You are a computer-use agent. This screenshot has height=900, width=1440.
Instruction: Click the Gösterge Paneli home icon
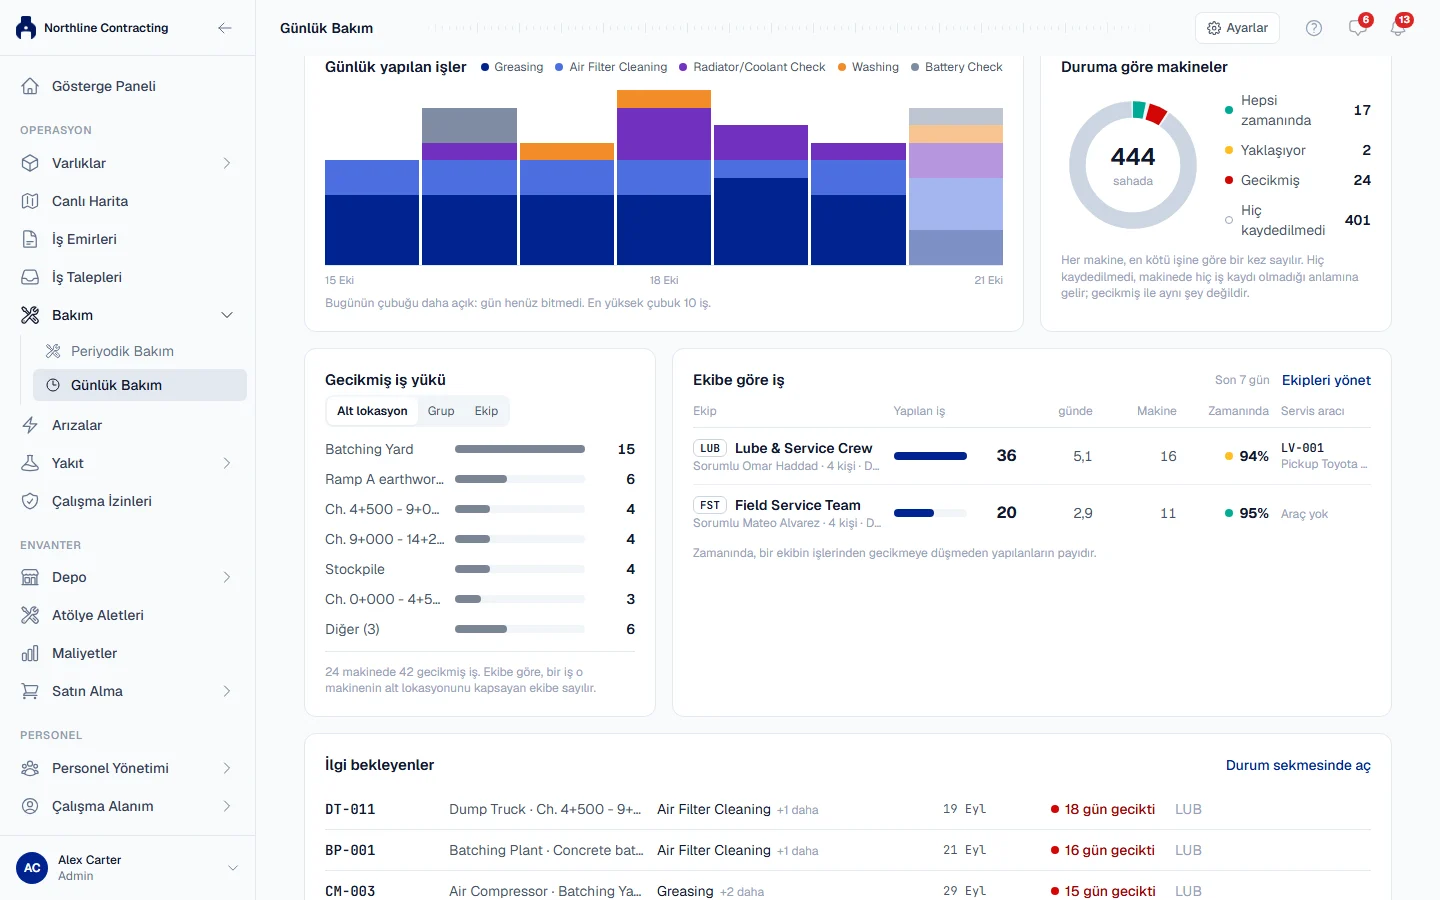(x=30, y=86)
